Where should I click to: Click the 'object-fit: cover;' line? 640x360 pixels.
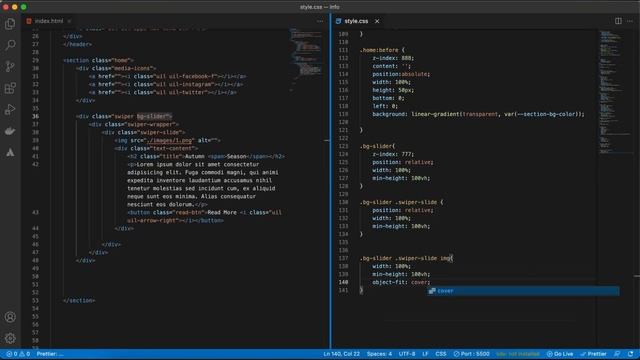coord(401,282)
